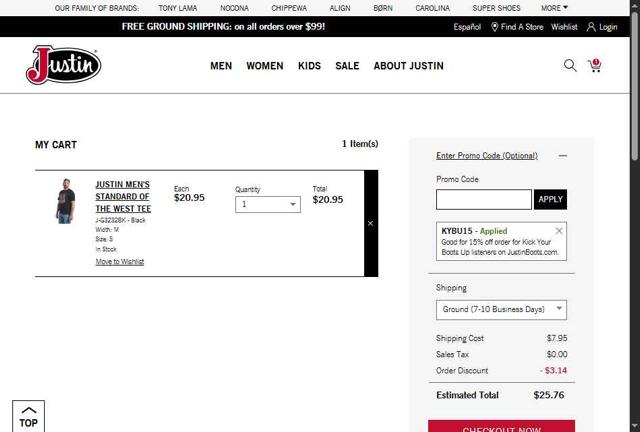Go to Align brand
640x432 pixels.
tap(340, 8)
